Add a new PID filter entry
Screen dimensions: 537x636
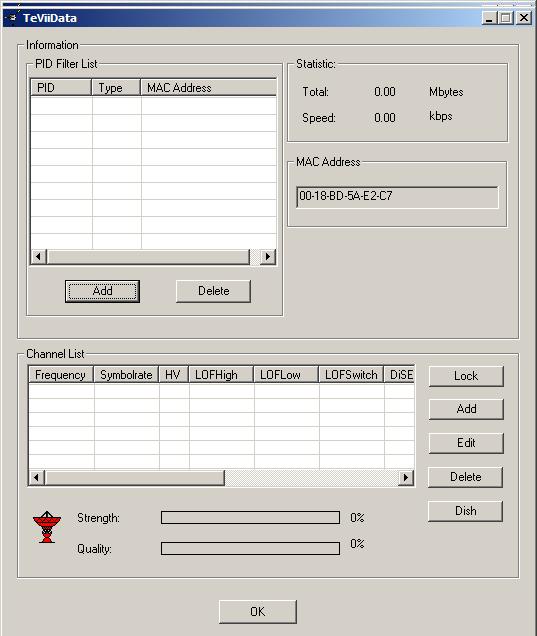point(102,291)
